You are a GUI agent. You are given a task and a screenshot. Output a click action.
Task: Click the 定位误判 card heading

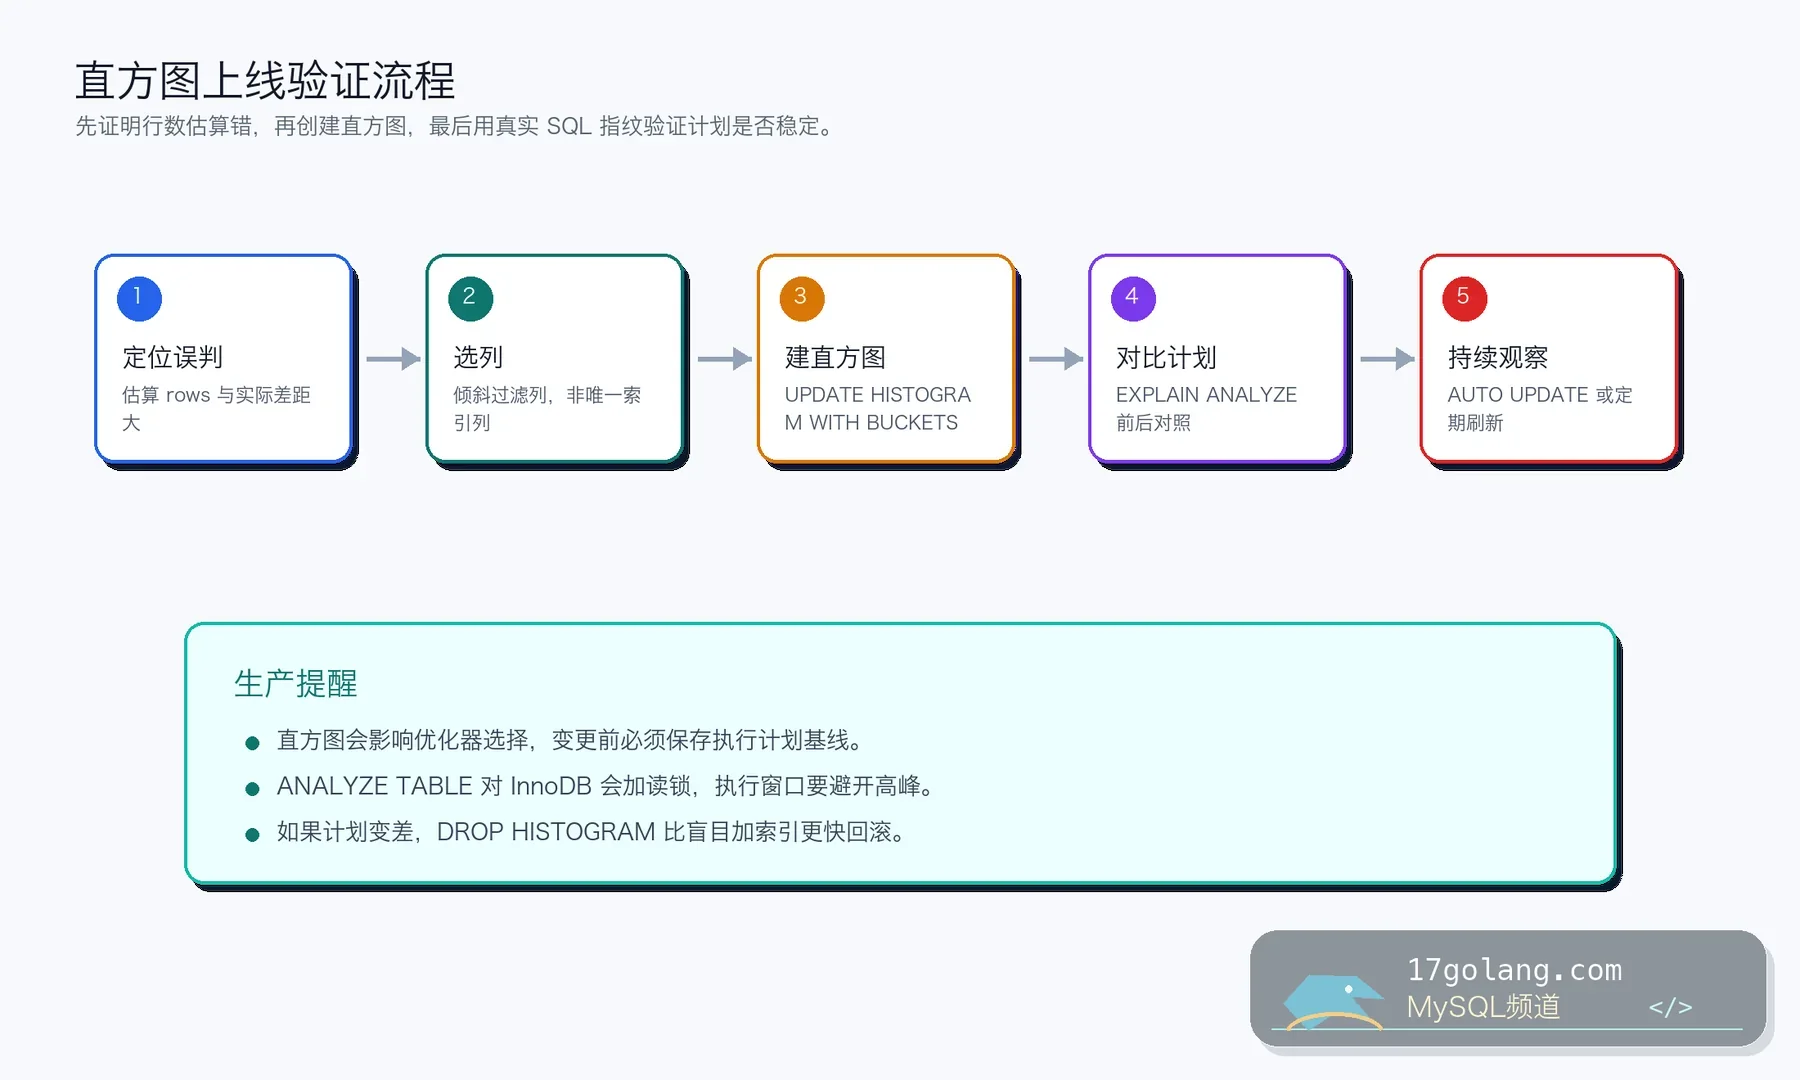point(172,357)
